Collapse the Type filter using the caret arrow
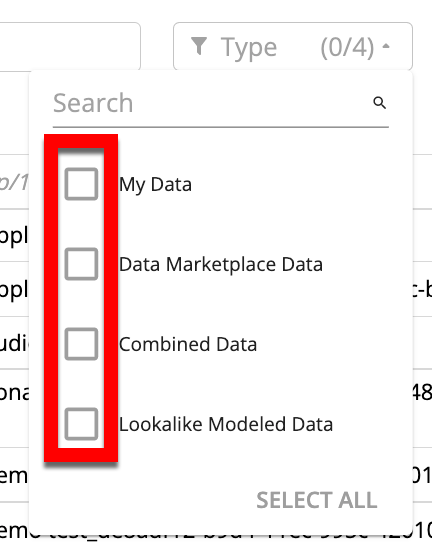Screen dimensions: 432x554 click(x=386, y=46)
